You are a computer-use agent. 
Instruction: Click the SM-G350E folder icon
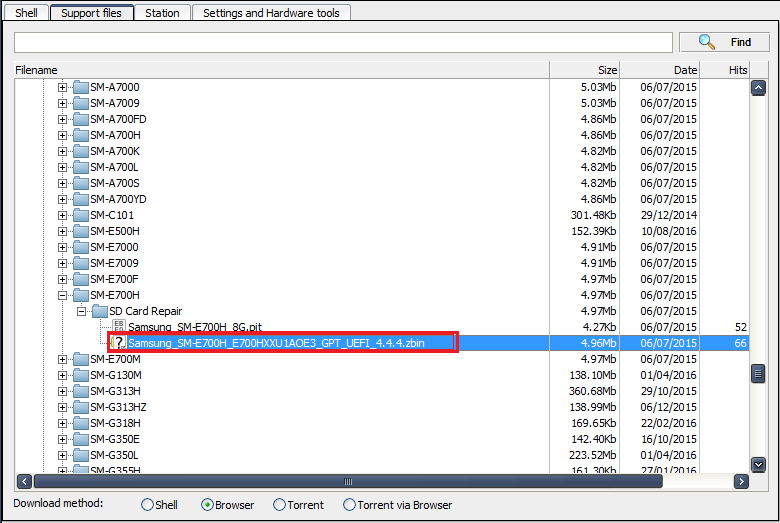click(x=81, y=439)
